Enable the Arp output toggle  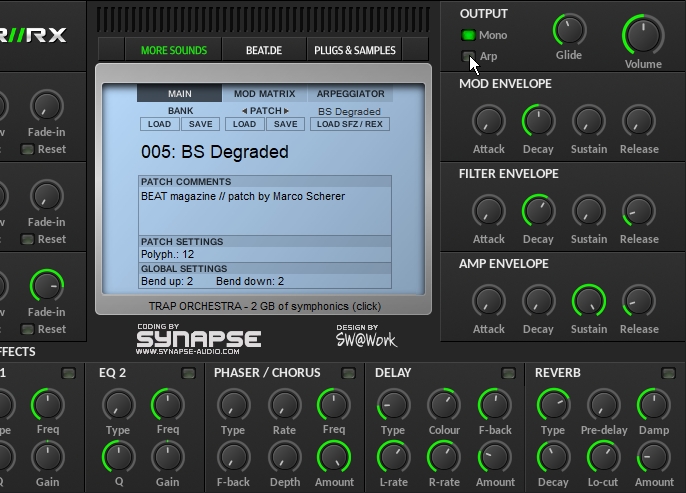(468, 57)
